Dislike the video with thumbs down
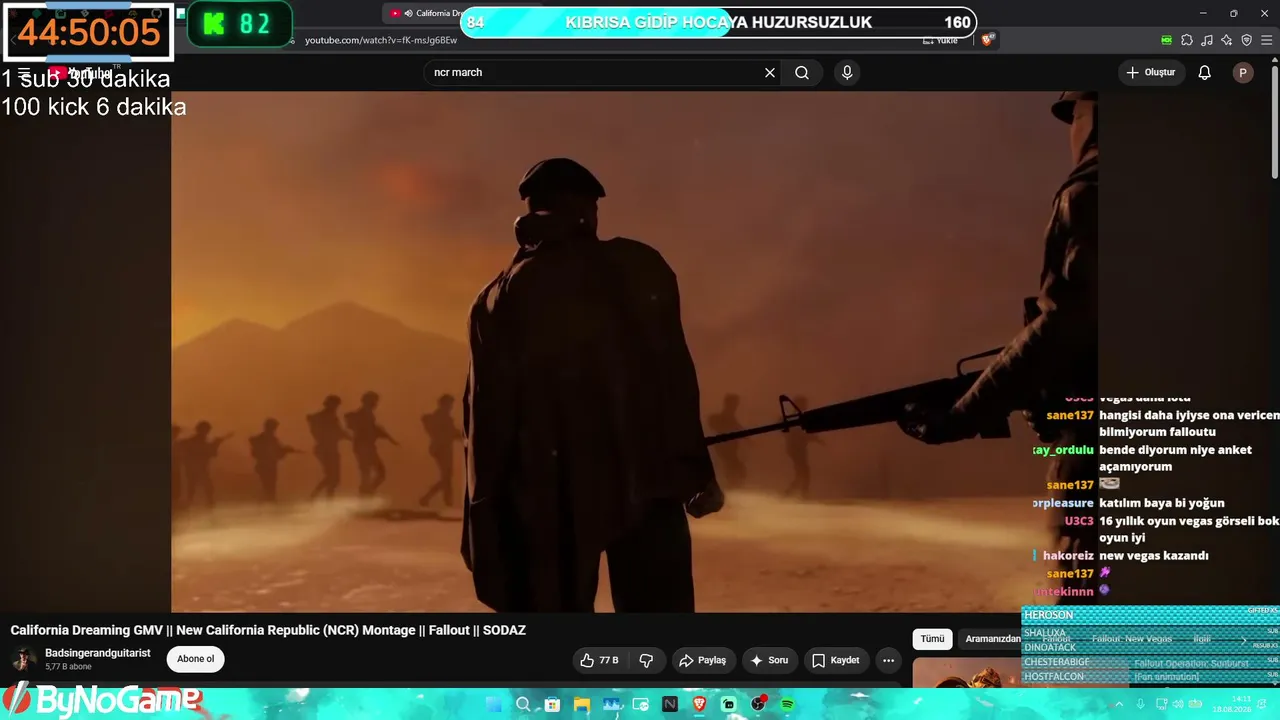 (x=646, y=660)
